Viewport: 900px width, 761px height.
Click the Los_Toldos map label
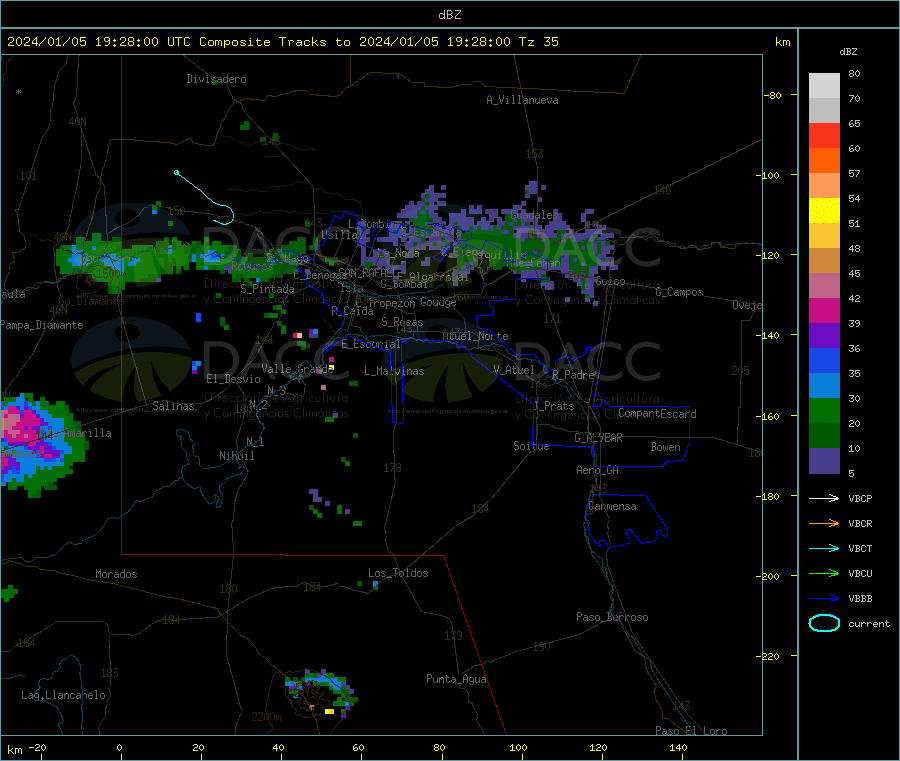398,573
